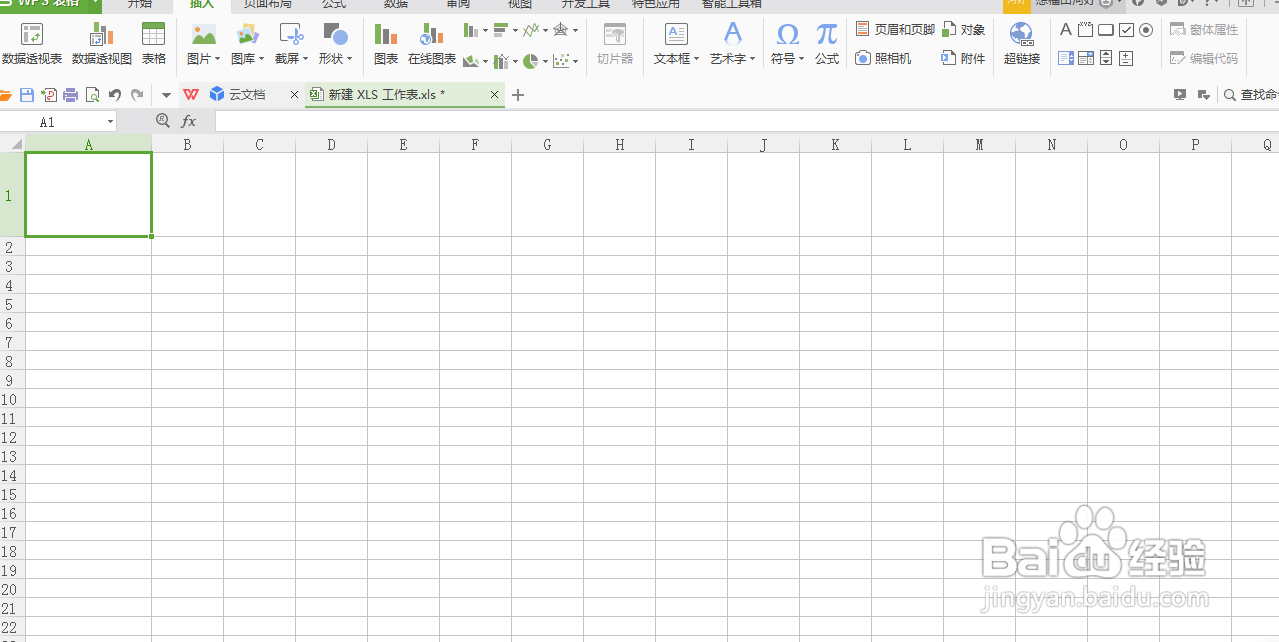Viewport: 1279px width, 642px height.
Task: Select the list box form control
Action: tap(1066, 59)
